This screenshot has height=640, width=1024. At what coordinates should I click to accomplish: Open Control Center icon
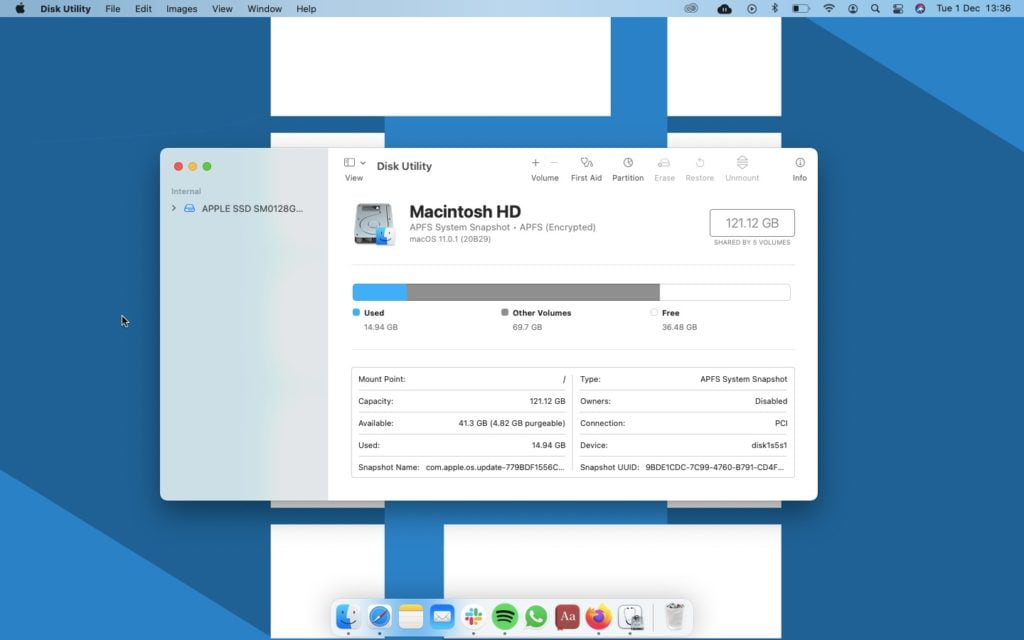tap(898, 8)
